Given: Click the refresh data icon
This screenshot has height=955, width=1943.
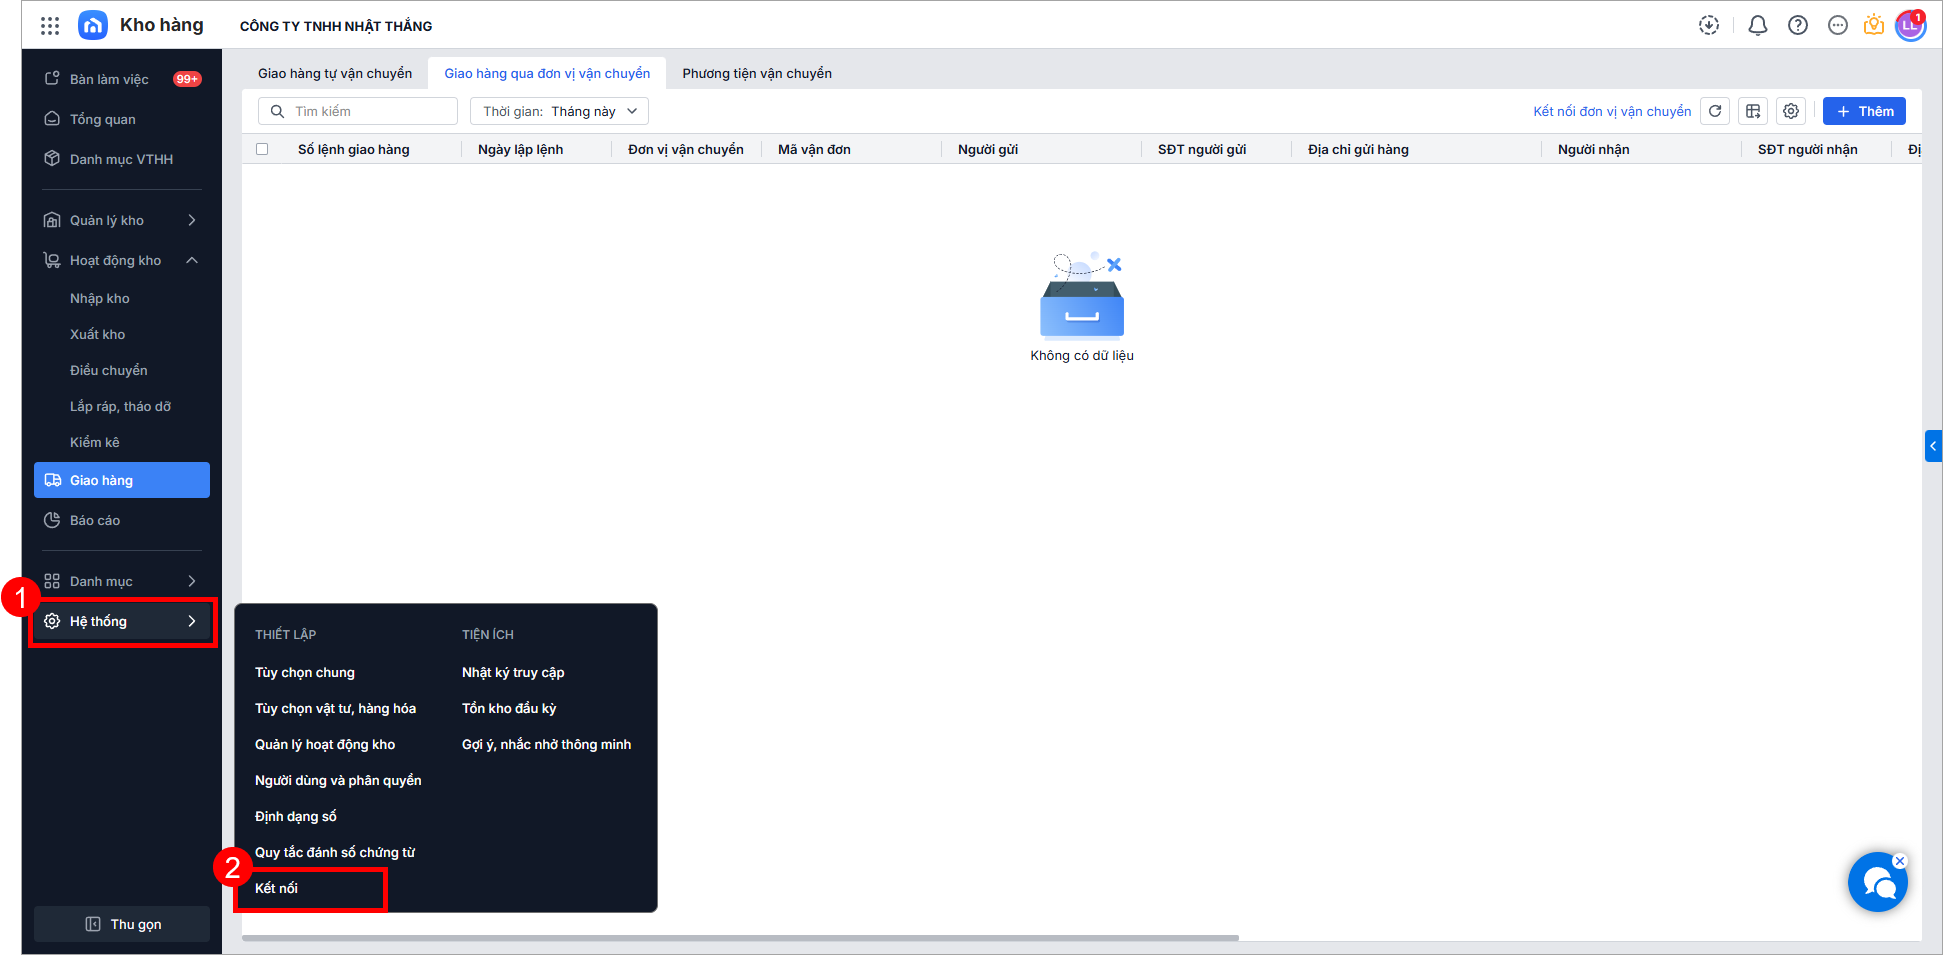Looking at the screenshot, I should pyautogui.click(x=1715, y=111).
